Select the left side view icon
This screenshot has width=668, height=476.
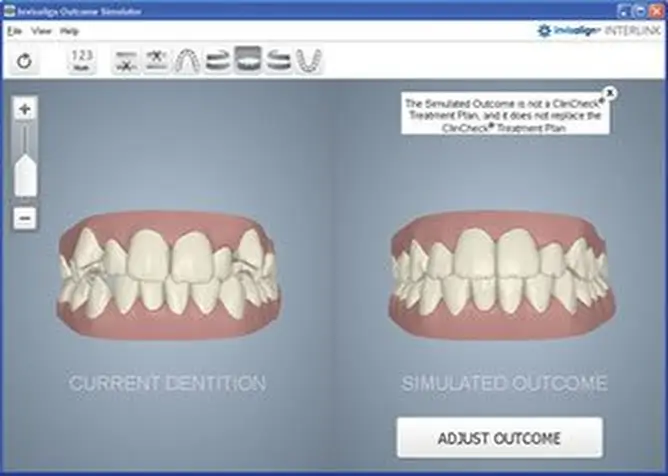click(x=278, y=61)
